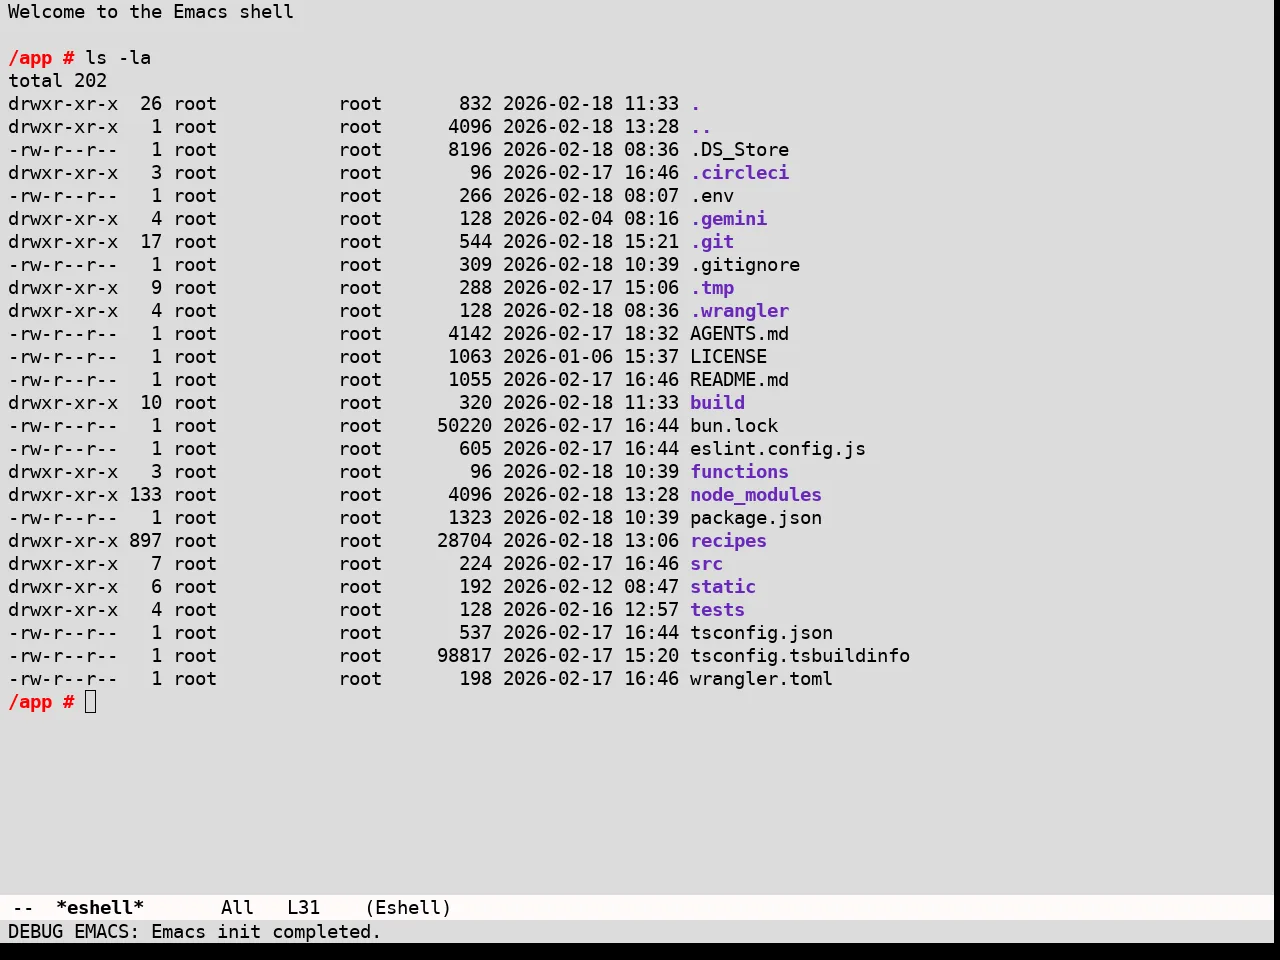Click the .tmp directory entry
Viewport: 1280px width, 960px height.
712,288
